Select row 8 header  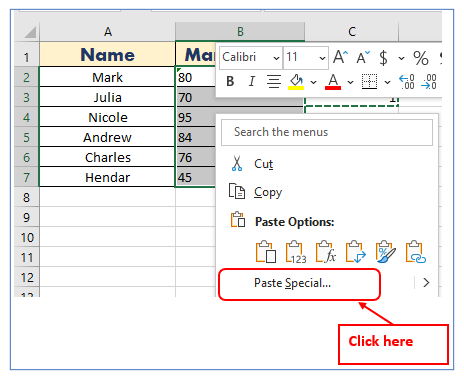coord(27,197)
